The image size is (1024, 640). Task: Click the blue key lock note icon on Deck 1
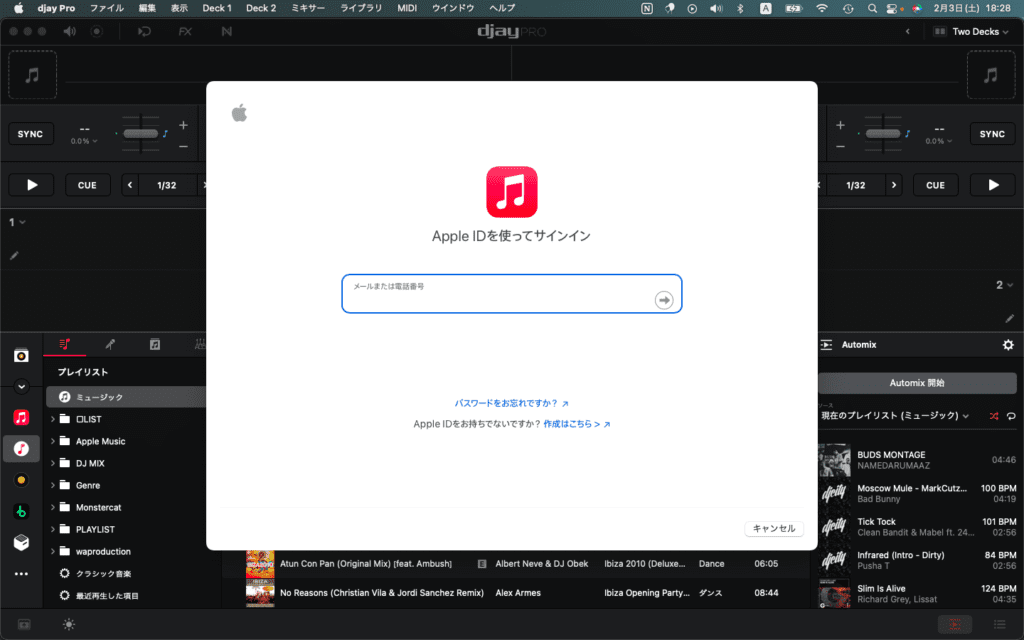[165, 134]
